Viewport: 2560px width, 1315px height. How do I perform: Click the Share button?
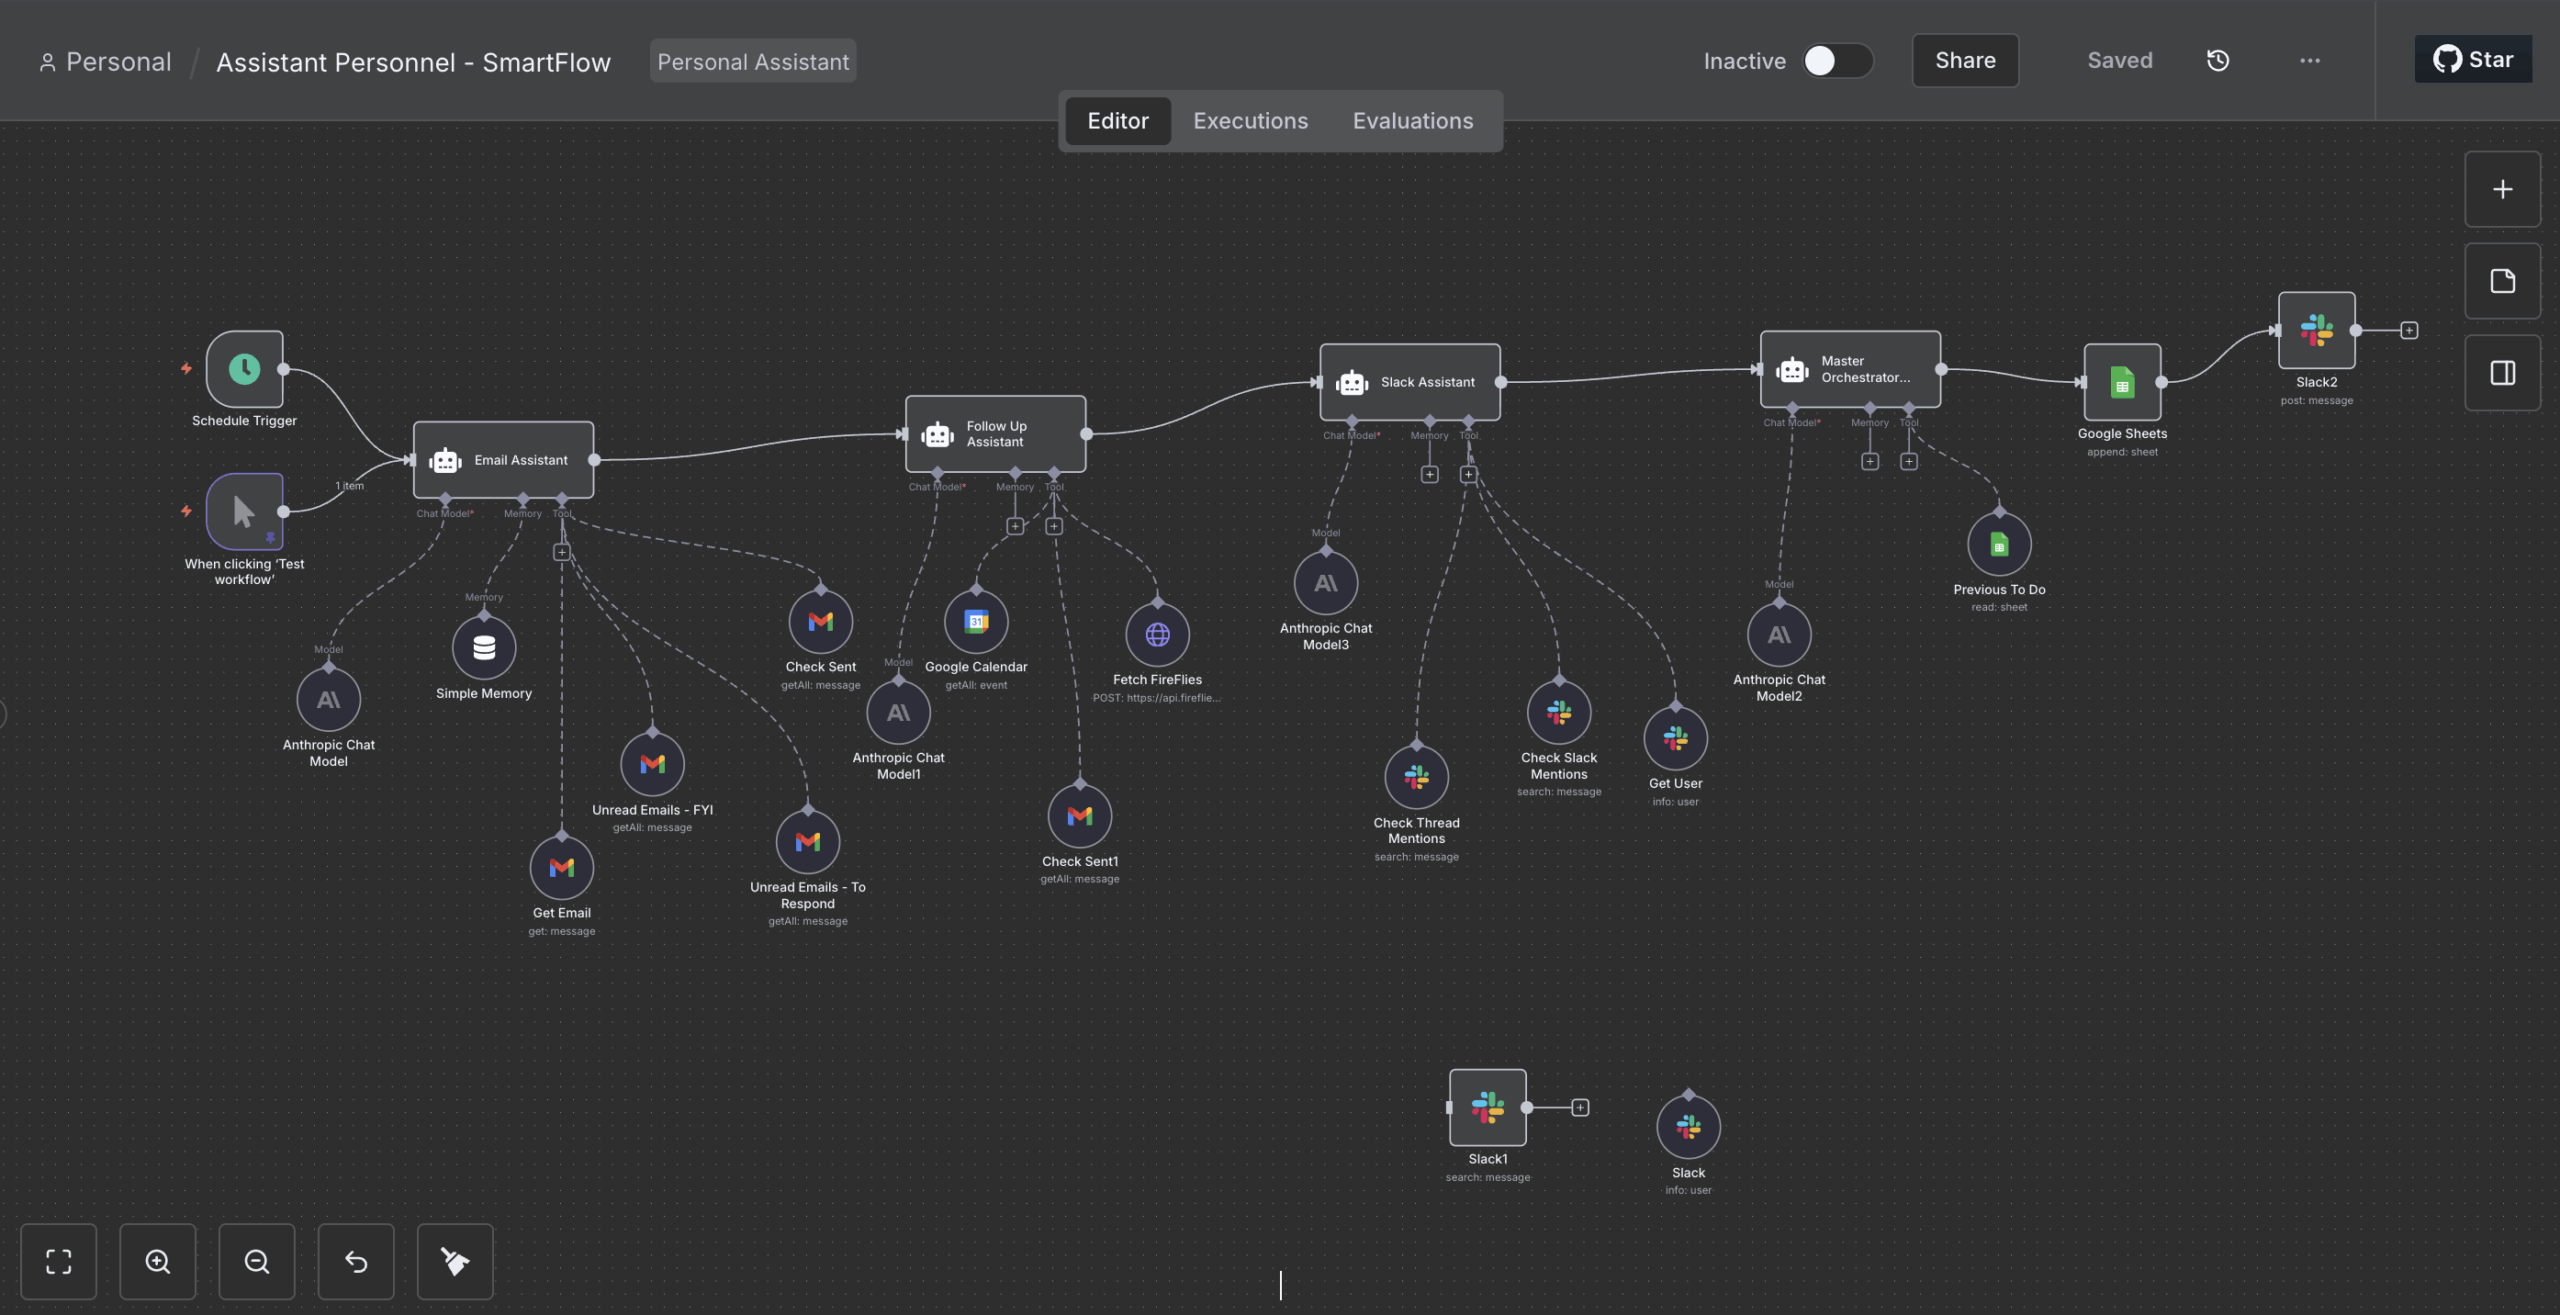point(1964,61)
